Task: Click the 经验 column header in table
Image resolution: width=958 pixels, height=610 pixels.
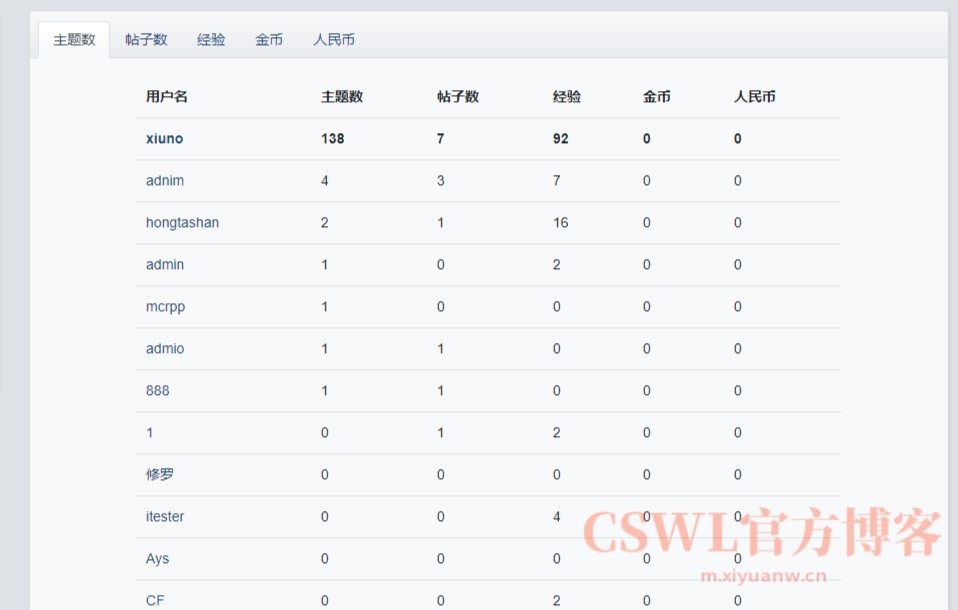Action: (x=567, y=97)
